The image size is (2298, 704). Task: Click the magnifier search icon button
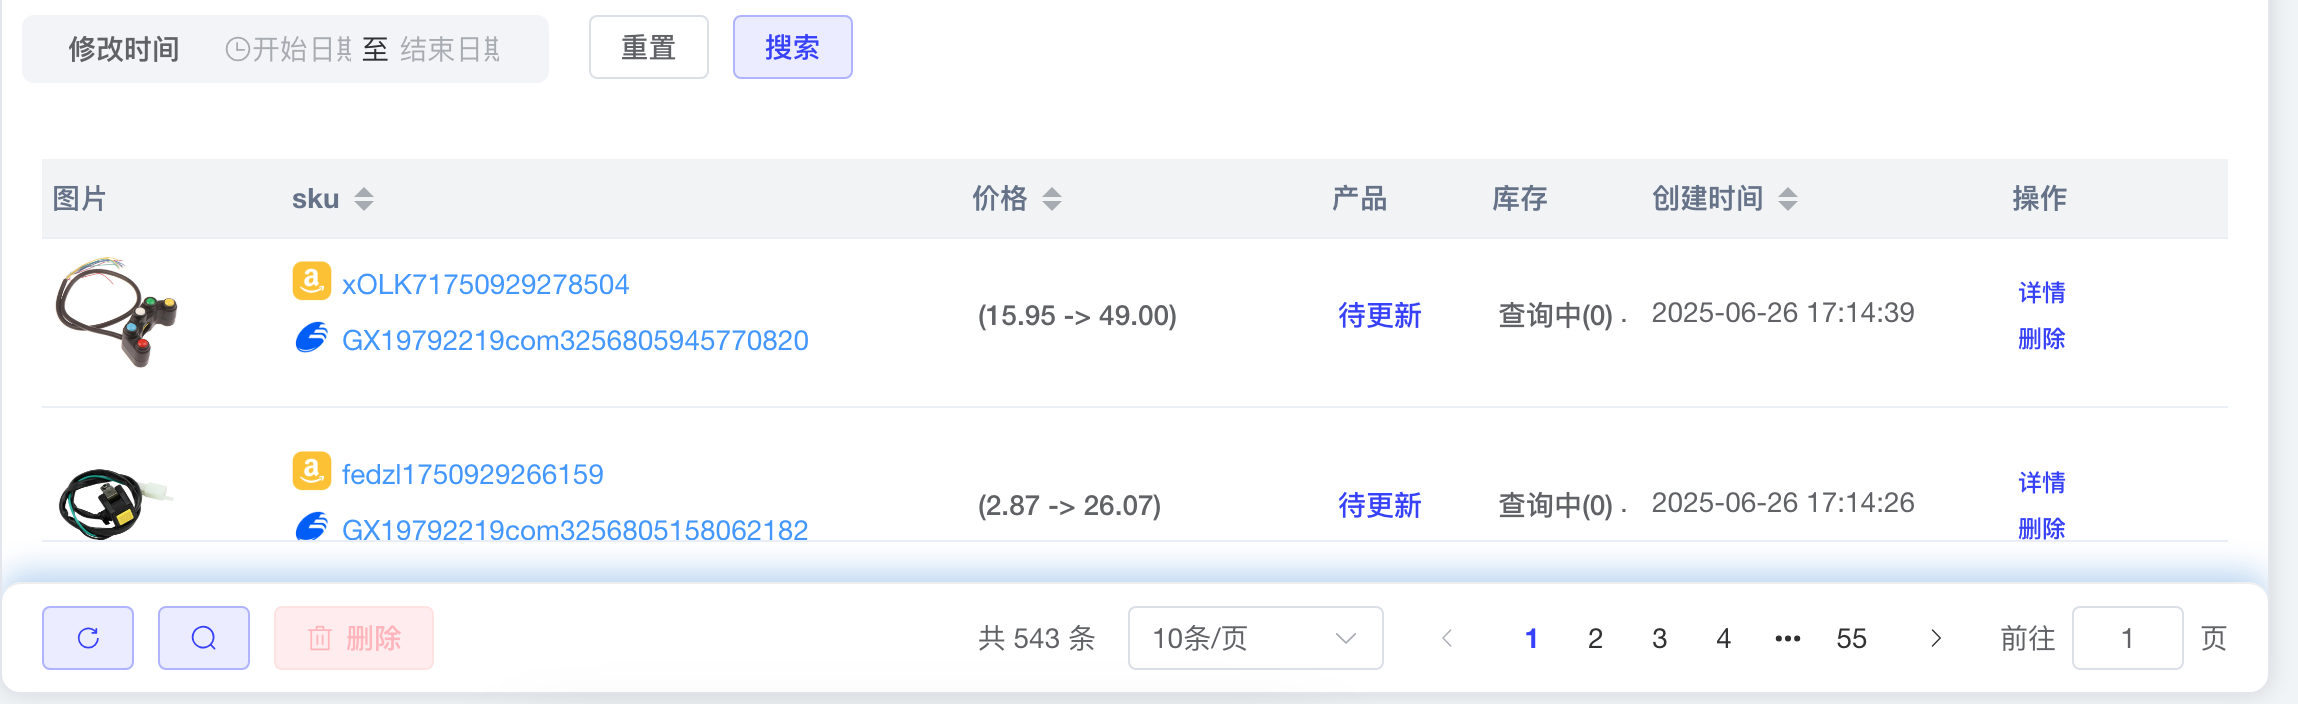tap(204, 638)
